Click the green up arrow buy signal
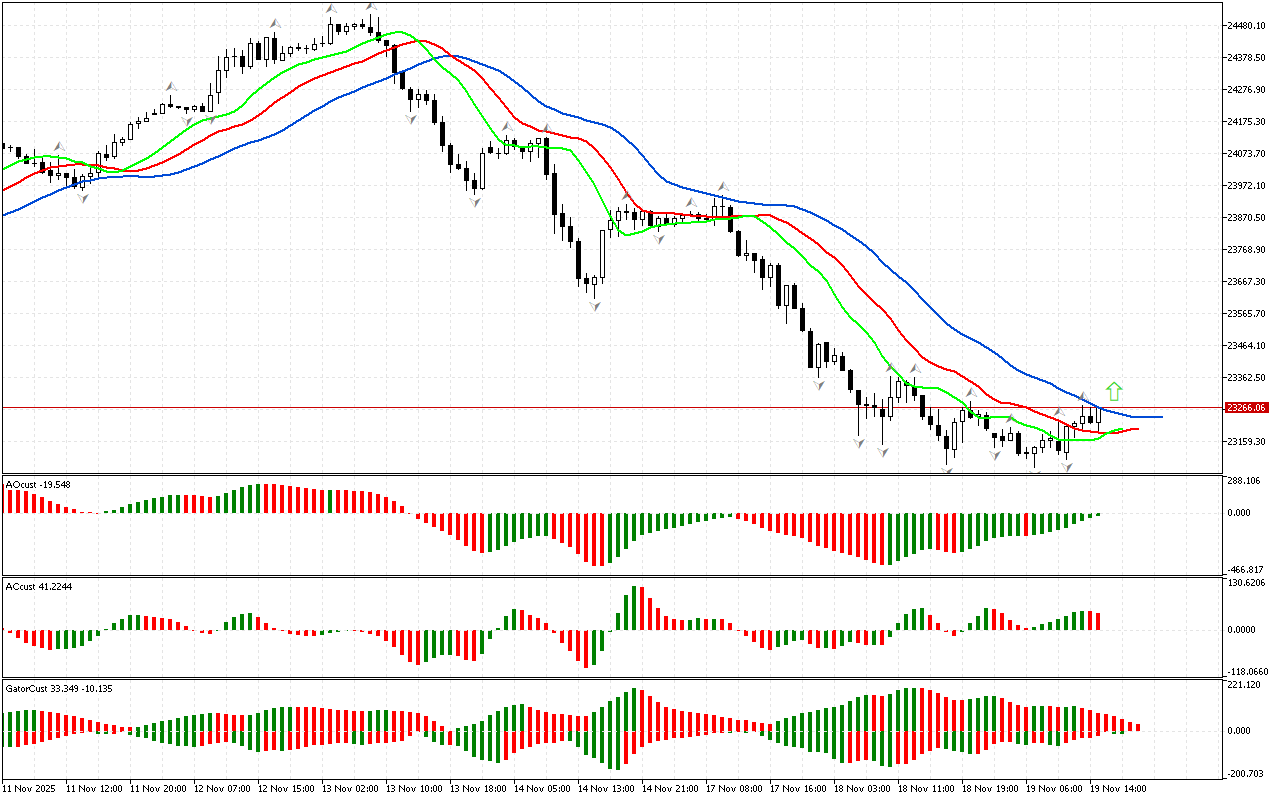 click(1114, 391)
